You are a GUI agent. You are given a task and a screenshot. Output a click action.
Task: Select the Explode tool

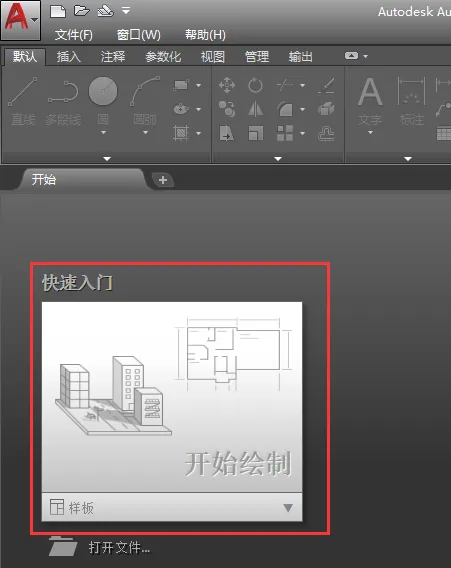coord(326,109)
